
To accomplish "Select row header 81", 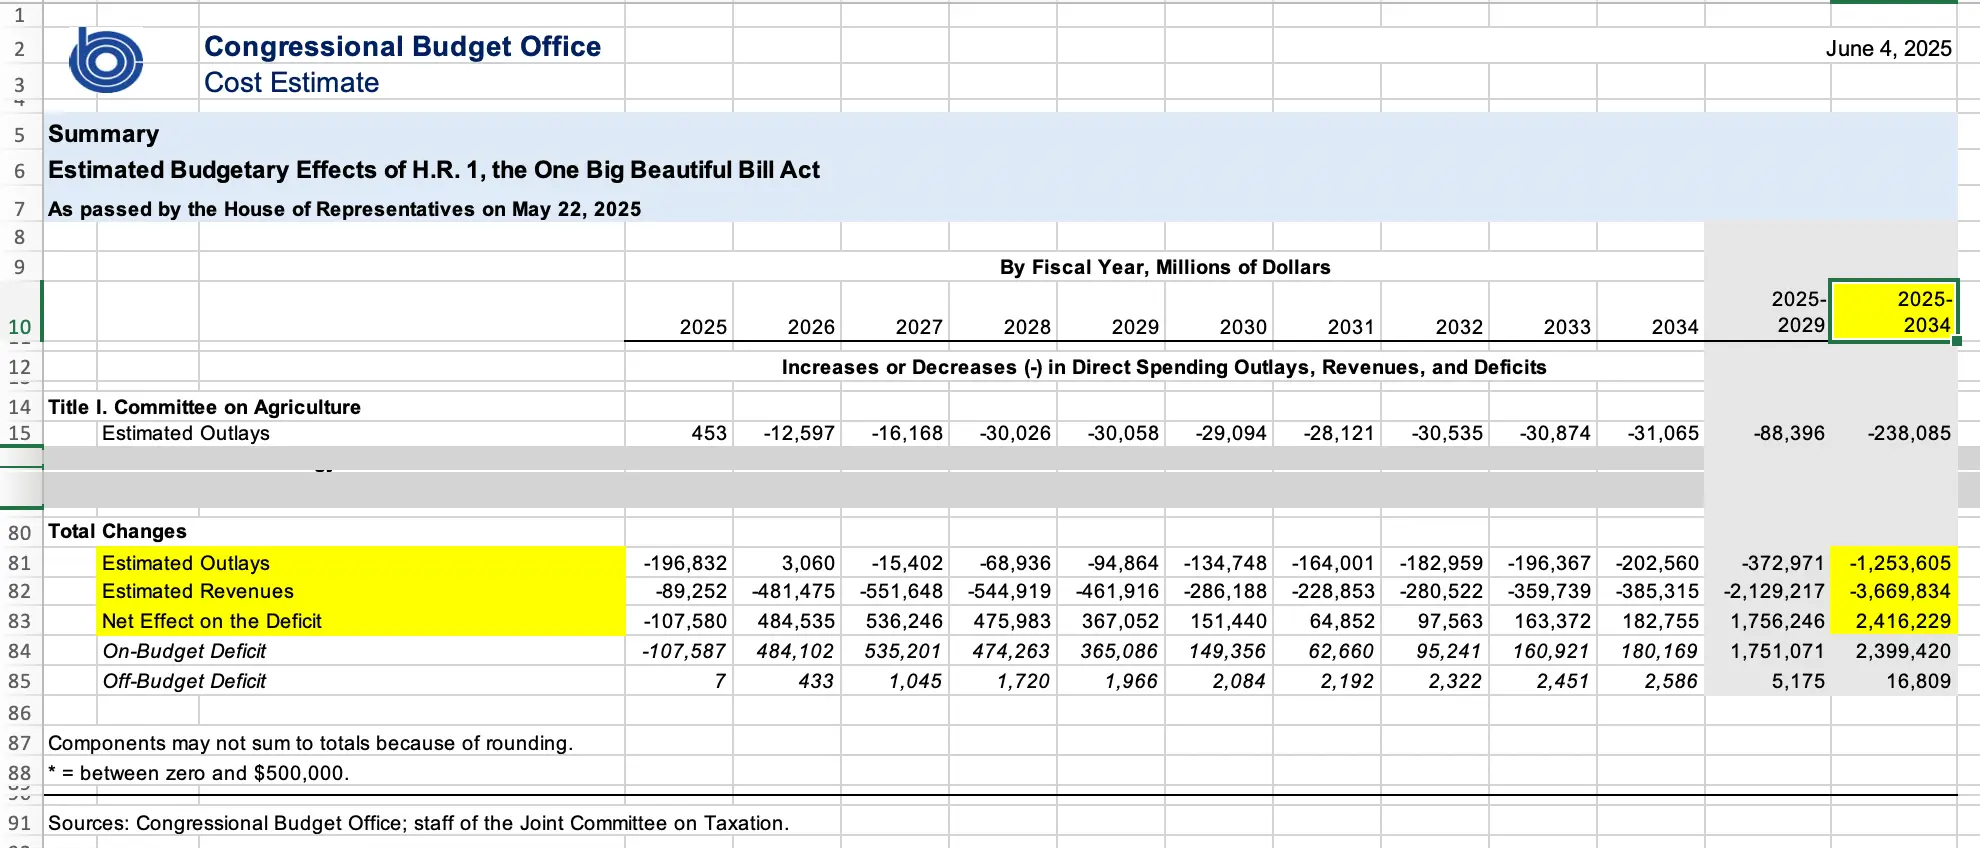I will pos(20,563).
